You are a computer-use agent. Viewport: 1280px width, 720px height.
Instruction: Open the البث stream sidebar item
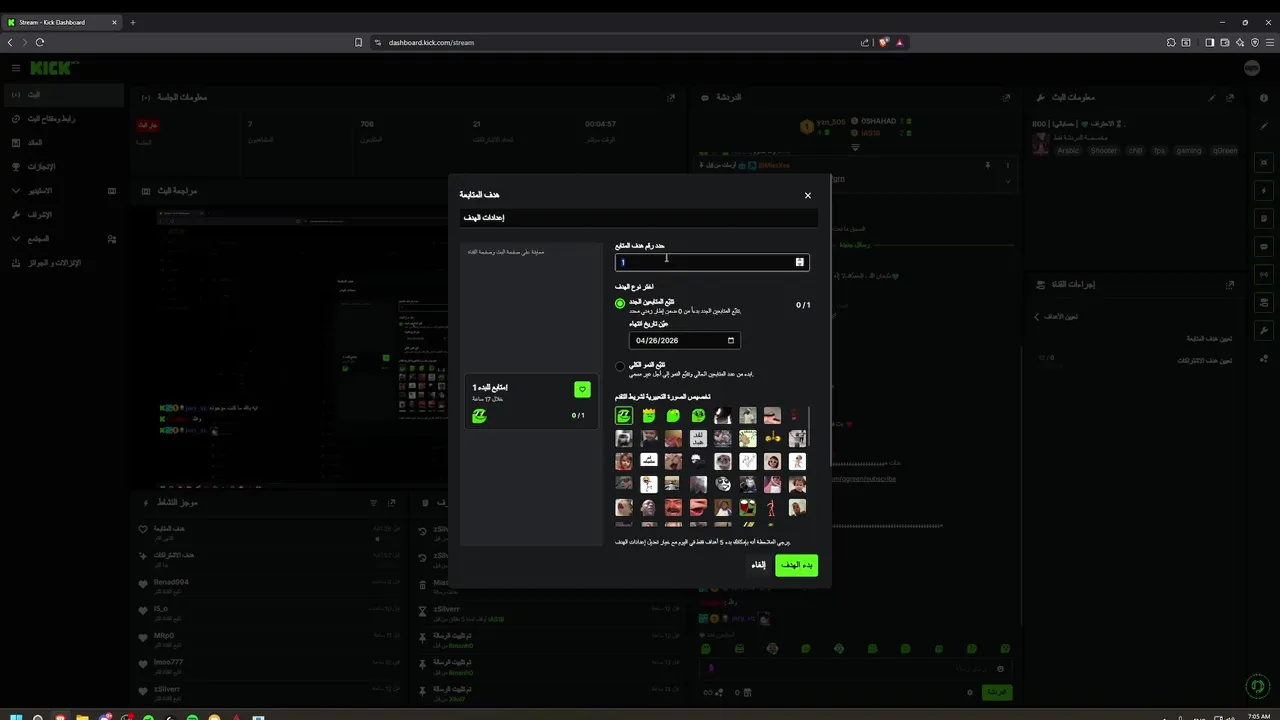click(63, 94)
